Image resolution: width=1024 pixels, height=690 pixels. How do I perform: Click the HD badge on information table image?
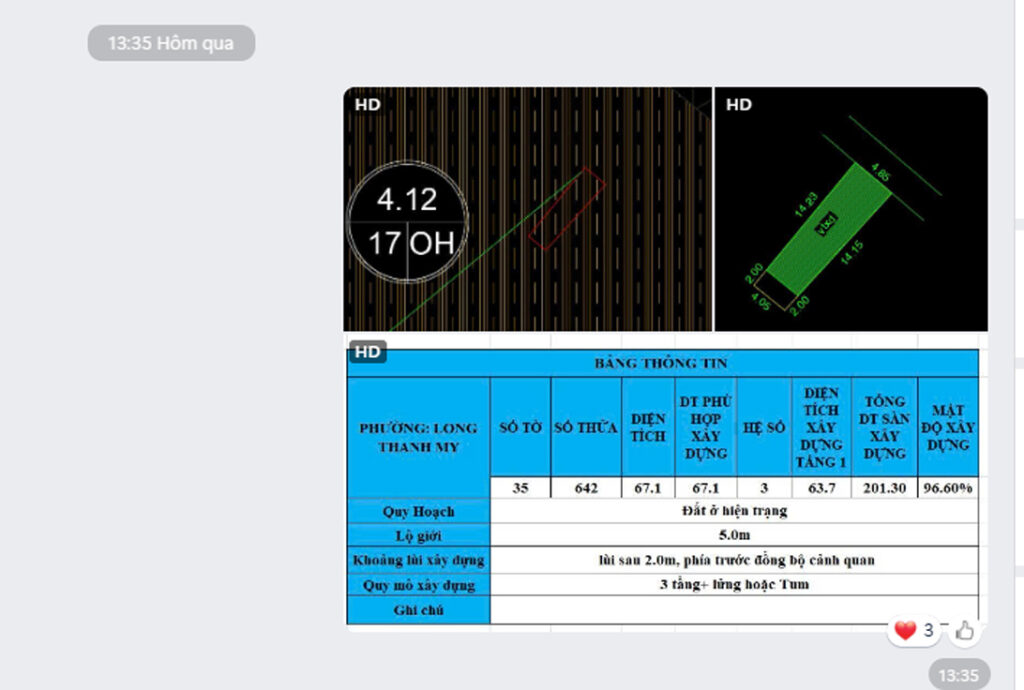tap(367, 351)
